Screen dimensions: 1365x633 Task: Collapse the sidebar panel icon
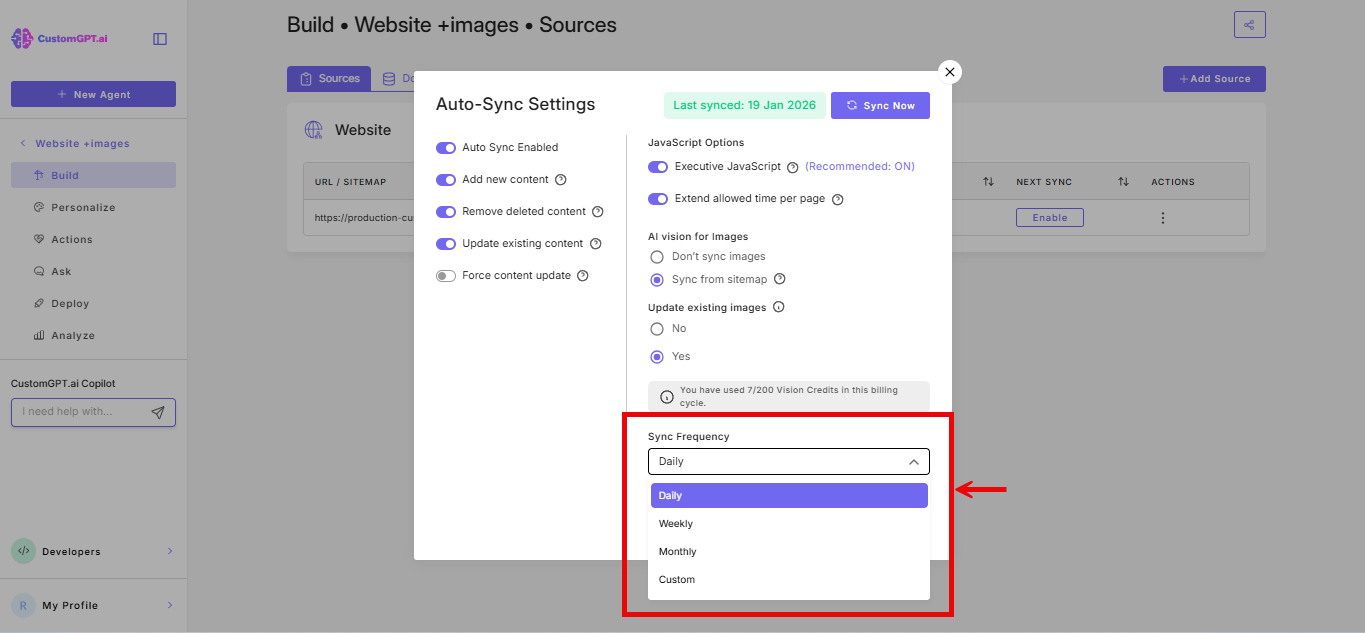point(160,39)
